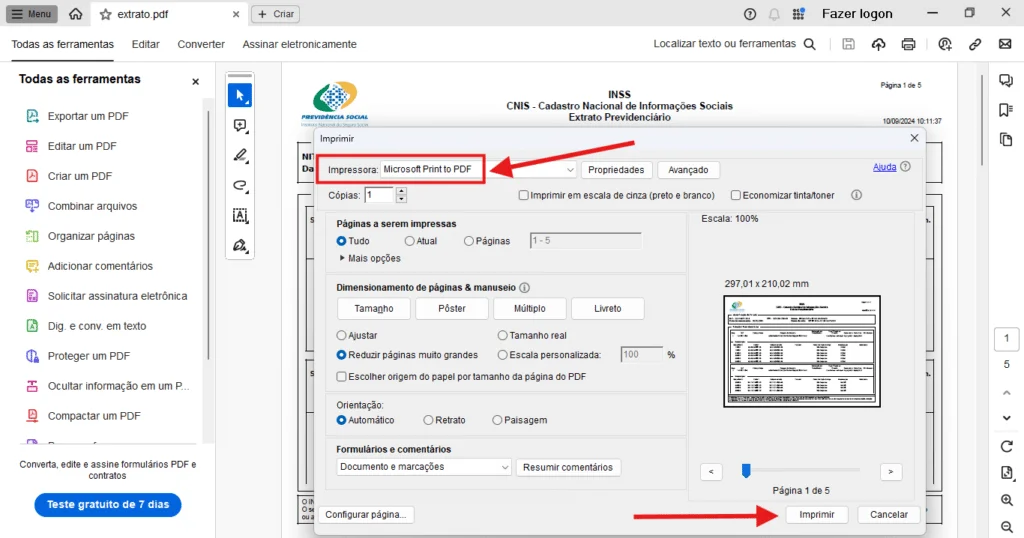This screenshot has width=1024, height=538.
Task: Click the rotate page icon on right rail
Action: coord(1006,447)
